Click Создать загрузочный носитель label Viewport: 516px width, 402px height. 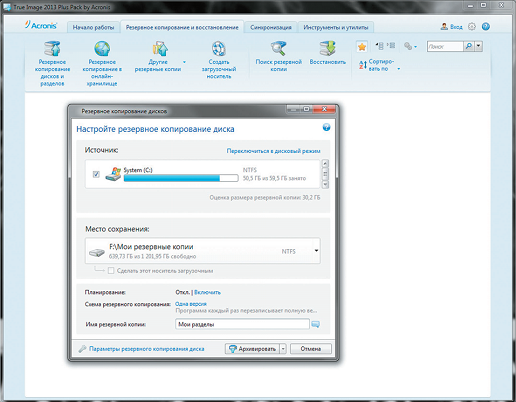point(219,69)
